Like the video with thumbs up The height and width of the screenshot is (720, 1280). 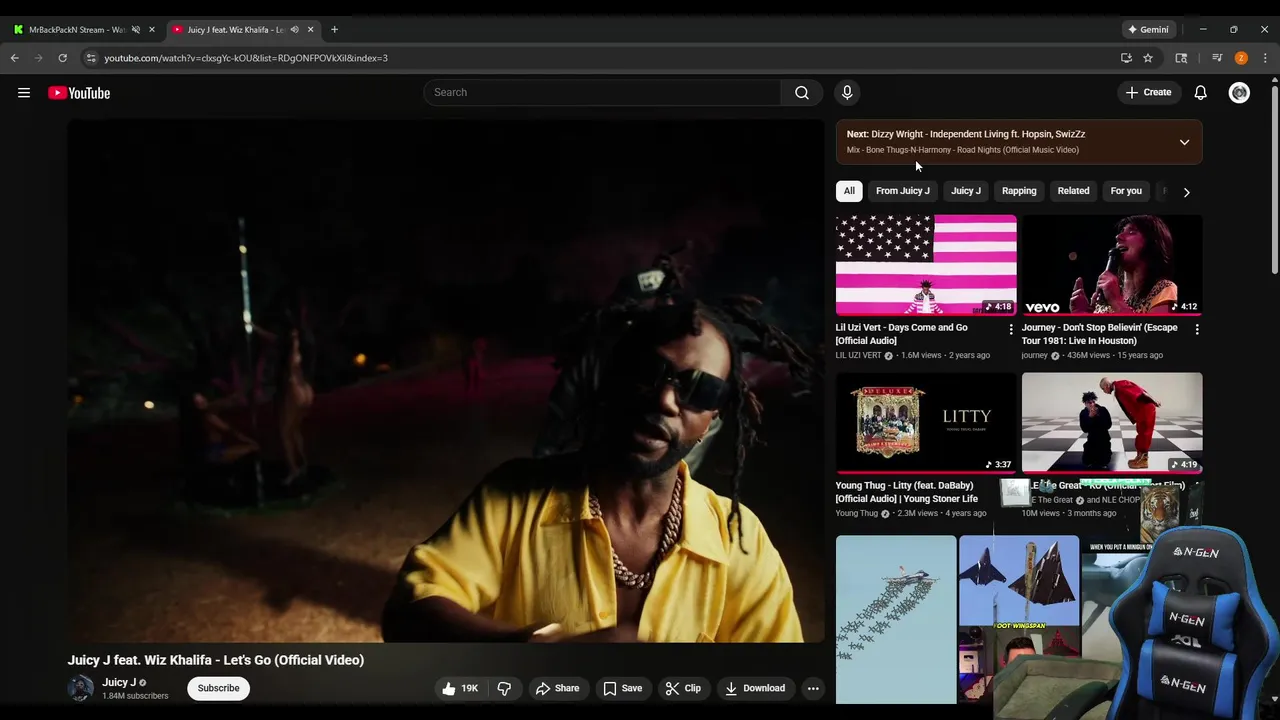point(459,688)
